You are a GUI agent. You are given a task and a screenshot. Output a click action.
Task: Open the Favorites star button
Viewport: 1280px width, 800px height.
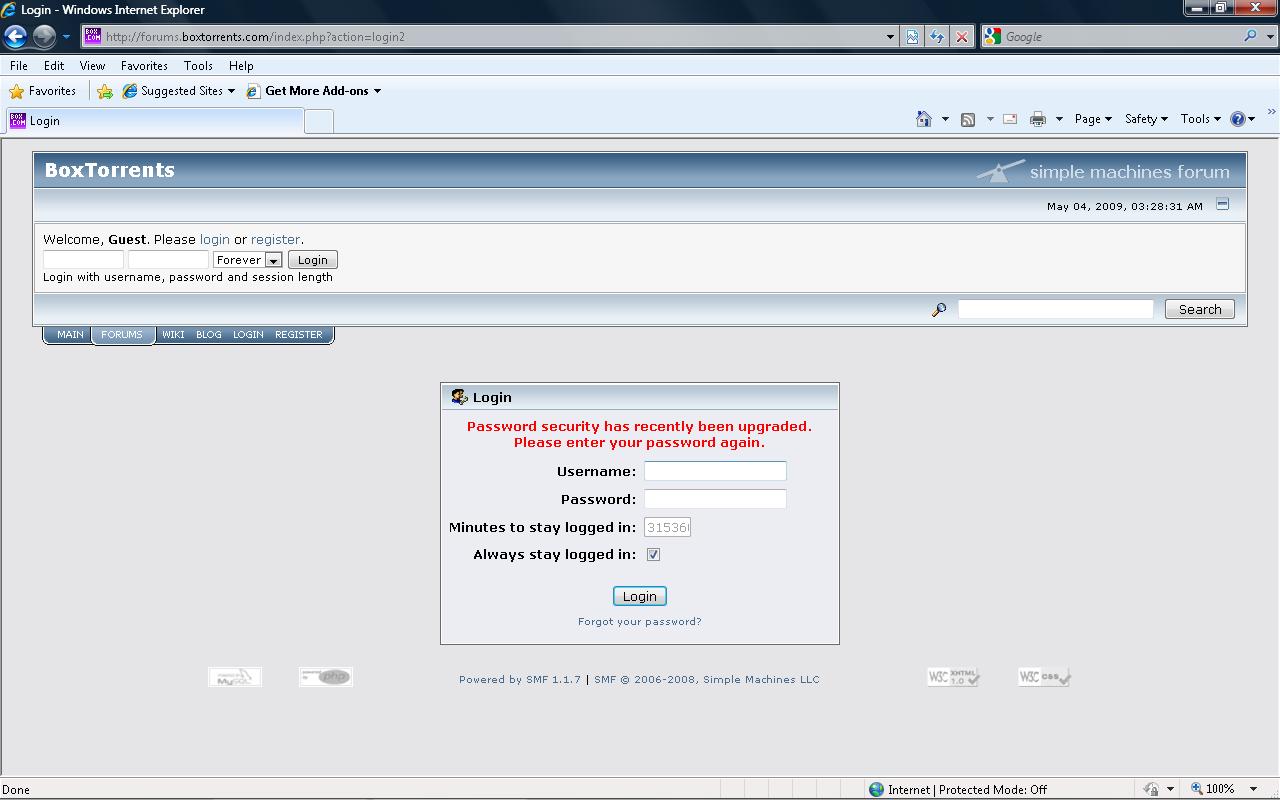(x=43, y=91)
